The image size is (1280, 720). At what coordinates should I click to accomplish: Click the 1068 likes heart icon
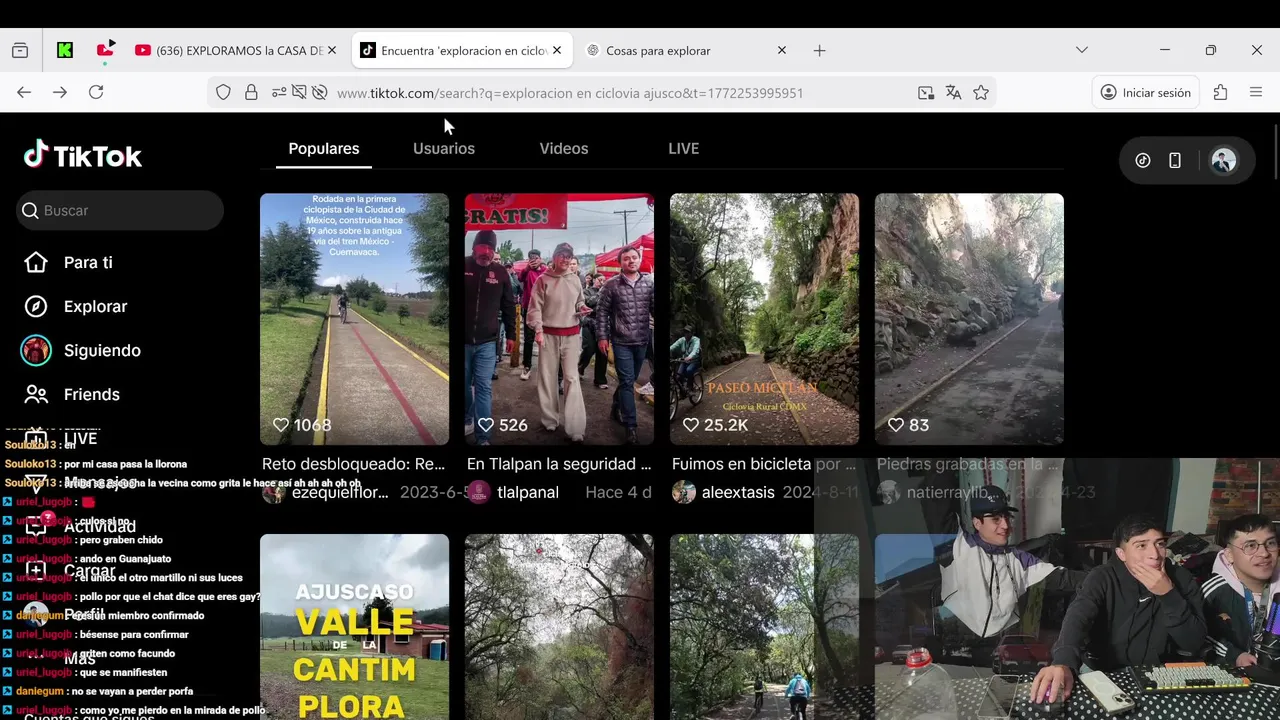tap(281, 425)
